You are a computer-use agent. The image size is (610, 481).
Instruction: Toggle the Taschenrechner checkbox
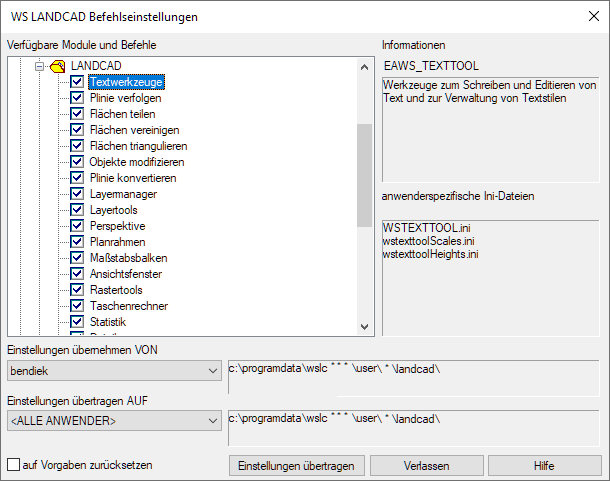pyautogui.click(x=77, y=306)
